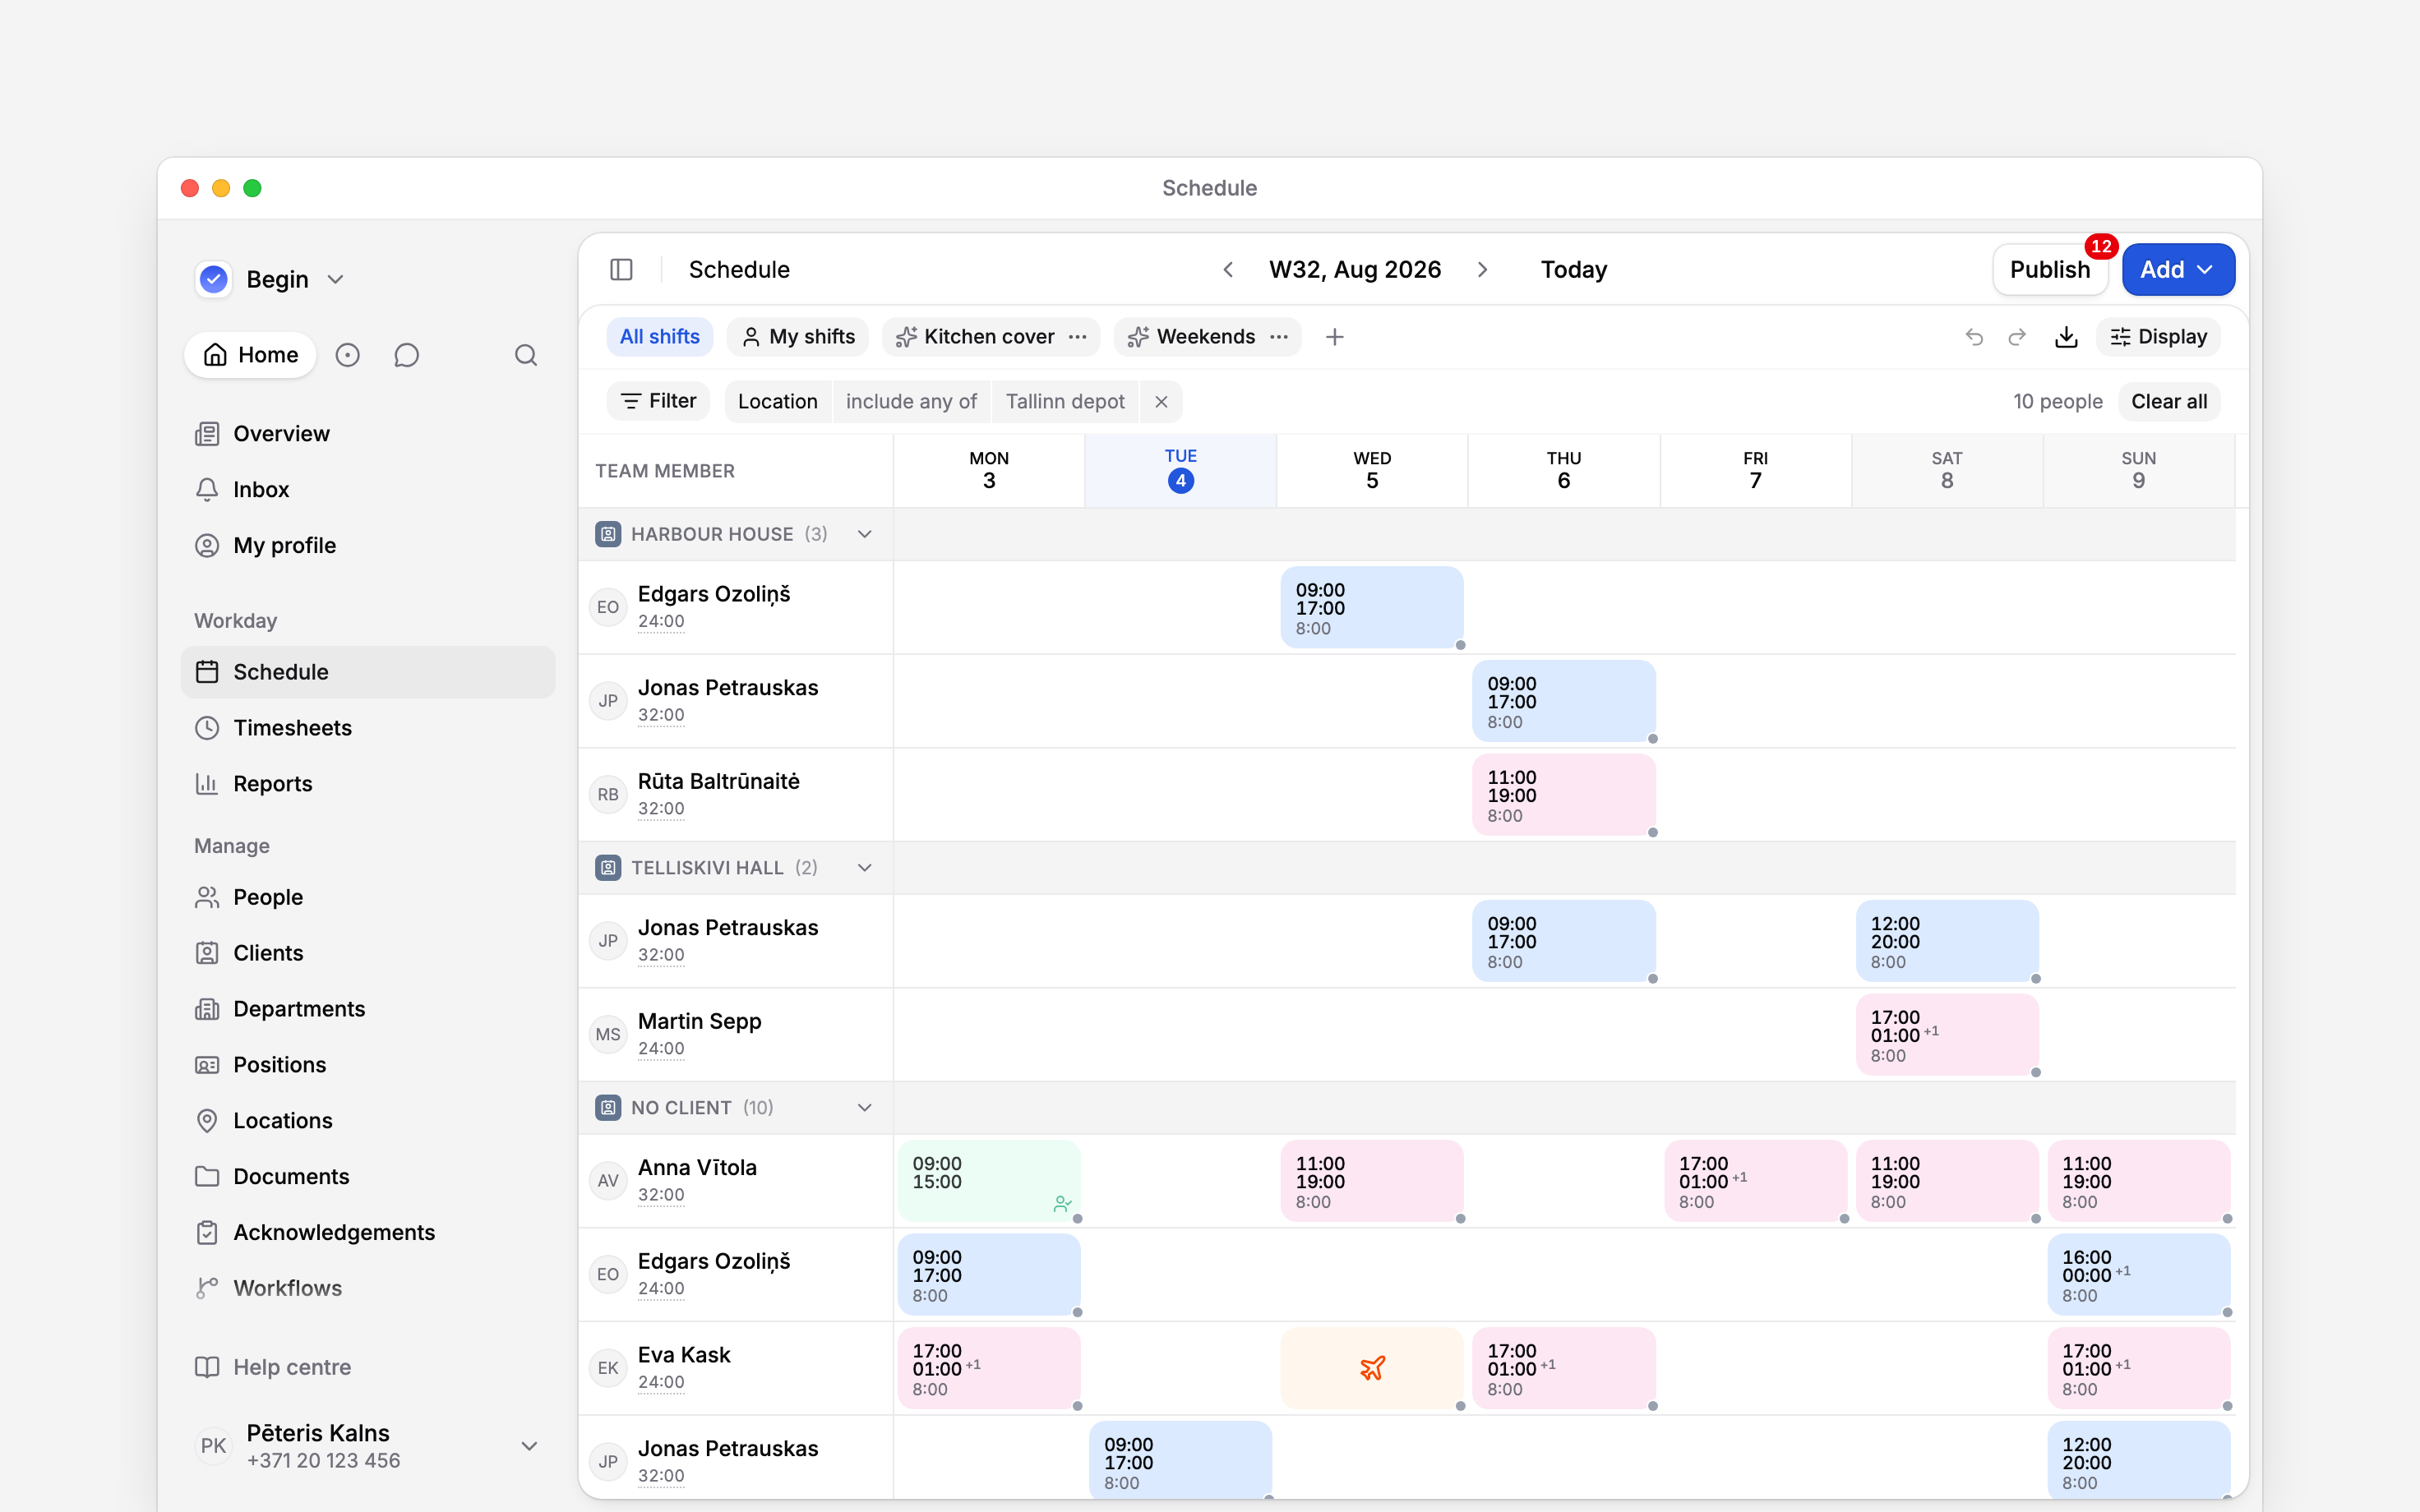Viewport: 2420px width, 1512px height.
Task: Open the Begin workspace dropdown
Action: [271, 279]
